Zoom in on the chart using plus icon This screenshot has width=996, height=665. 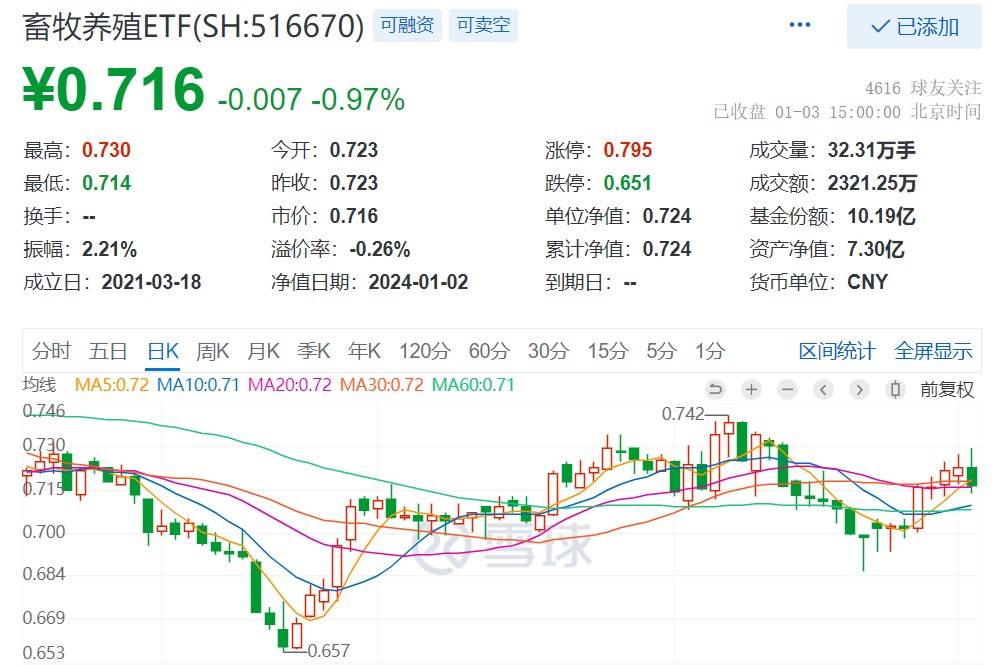751,390
